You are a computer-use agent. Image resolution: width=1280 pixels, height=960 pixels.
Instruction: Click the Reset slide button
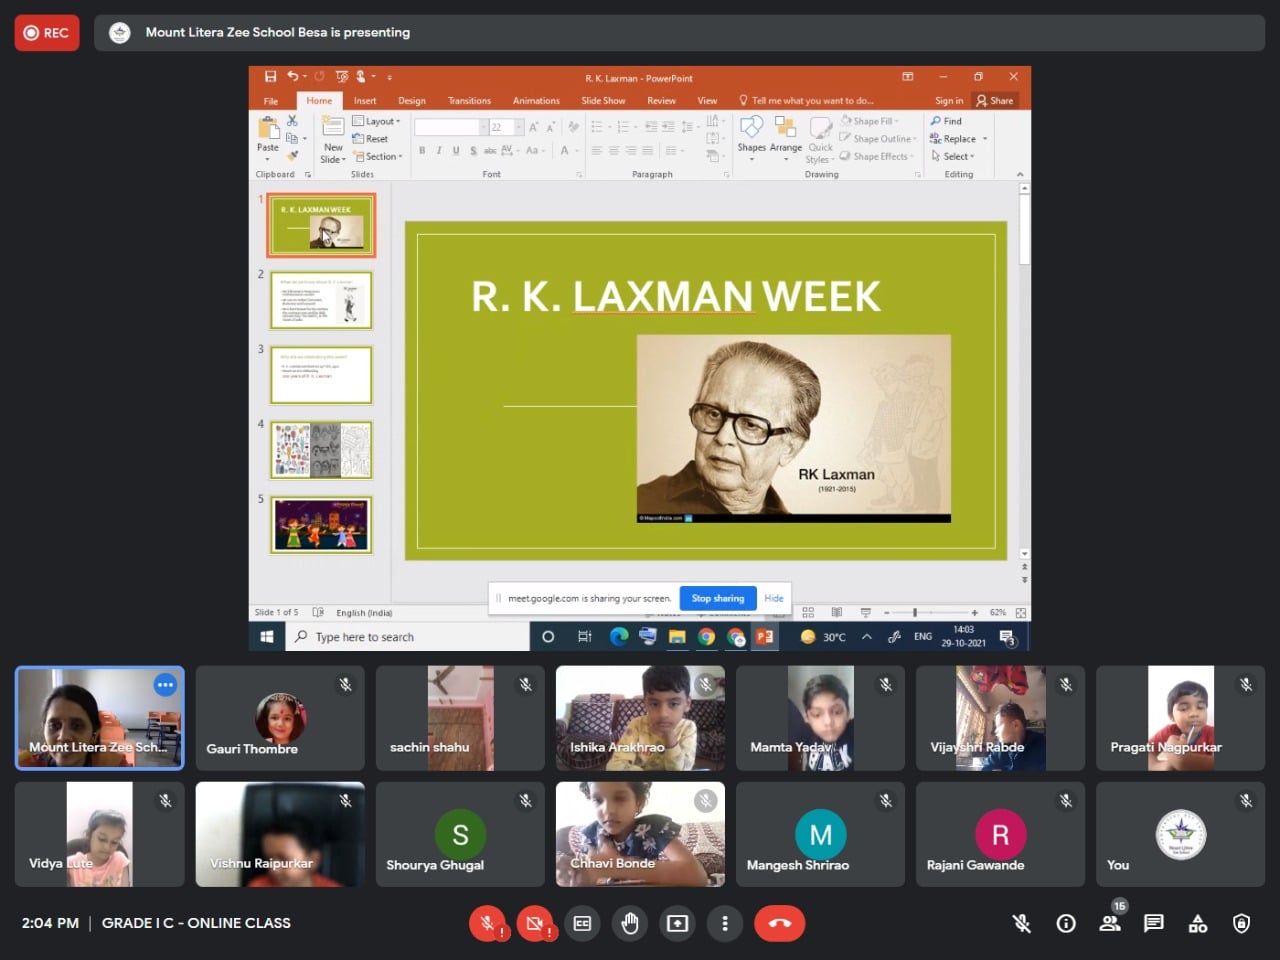click(370, 139)
